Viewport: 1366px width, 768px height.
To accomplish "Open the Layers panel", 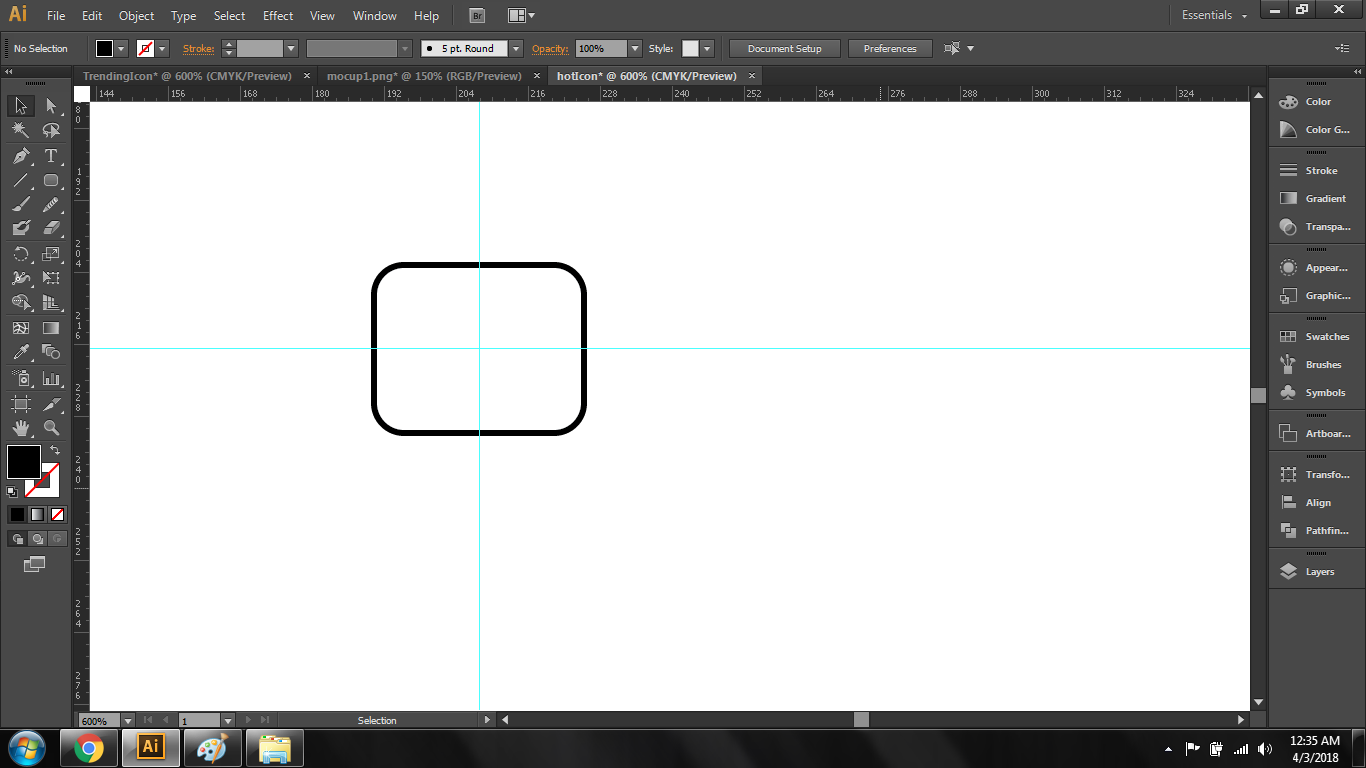I will coord(1318,572).
